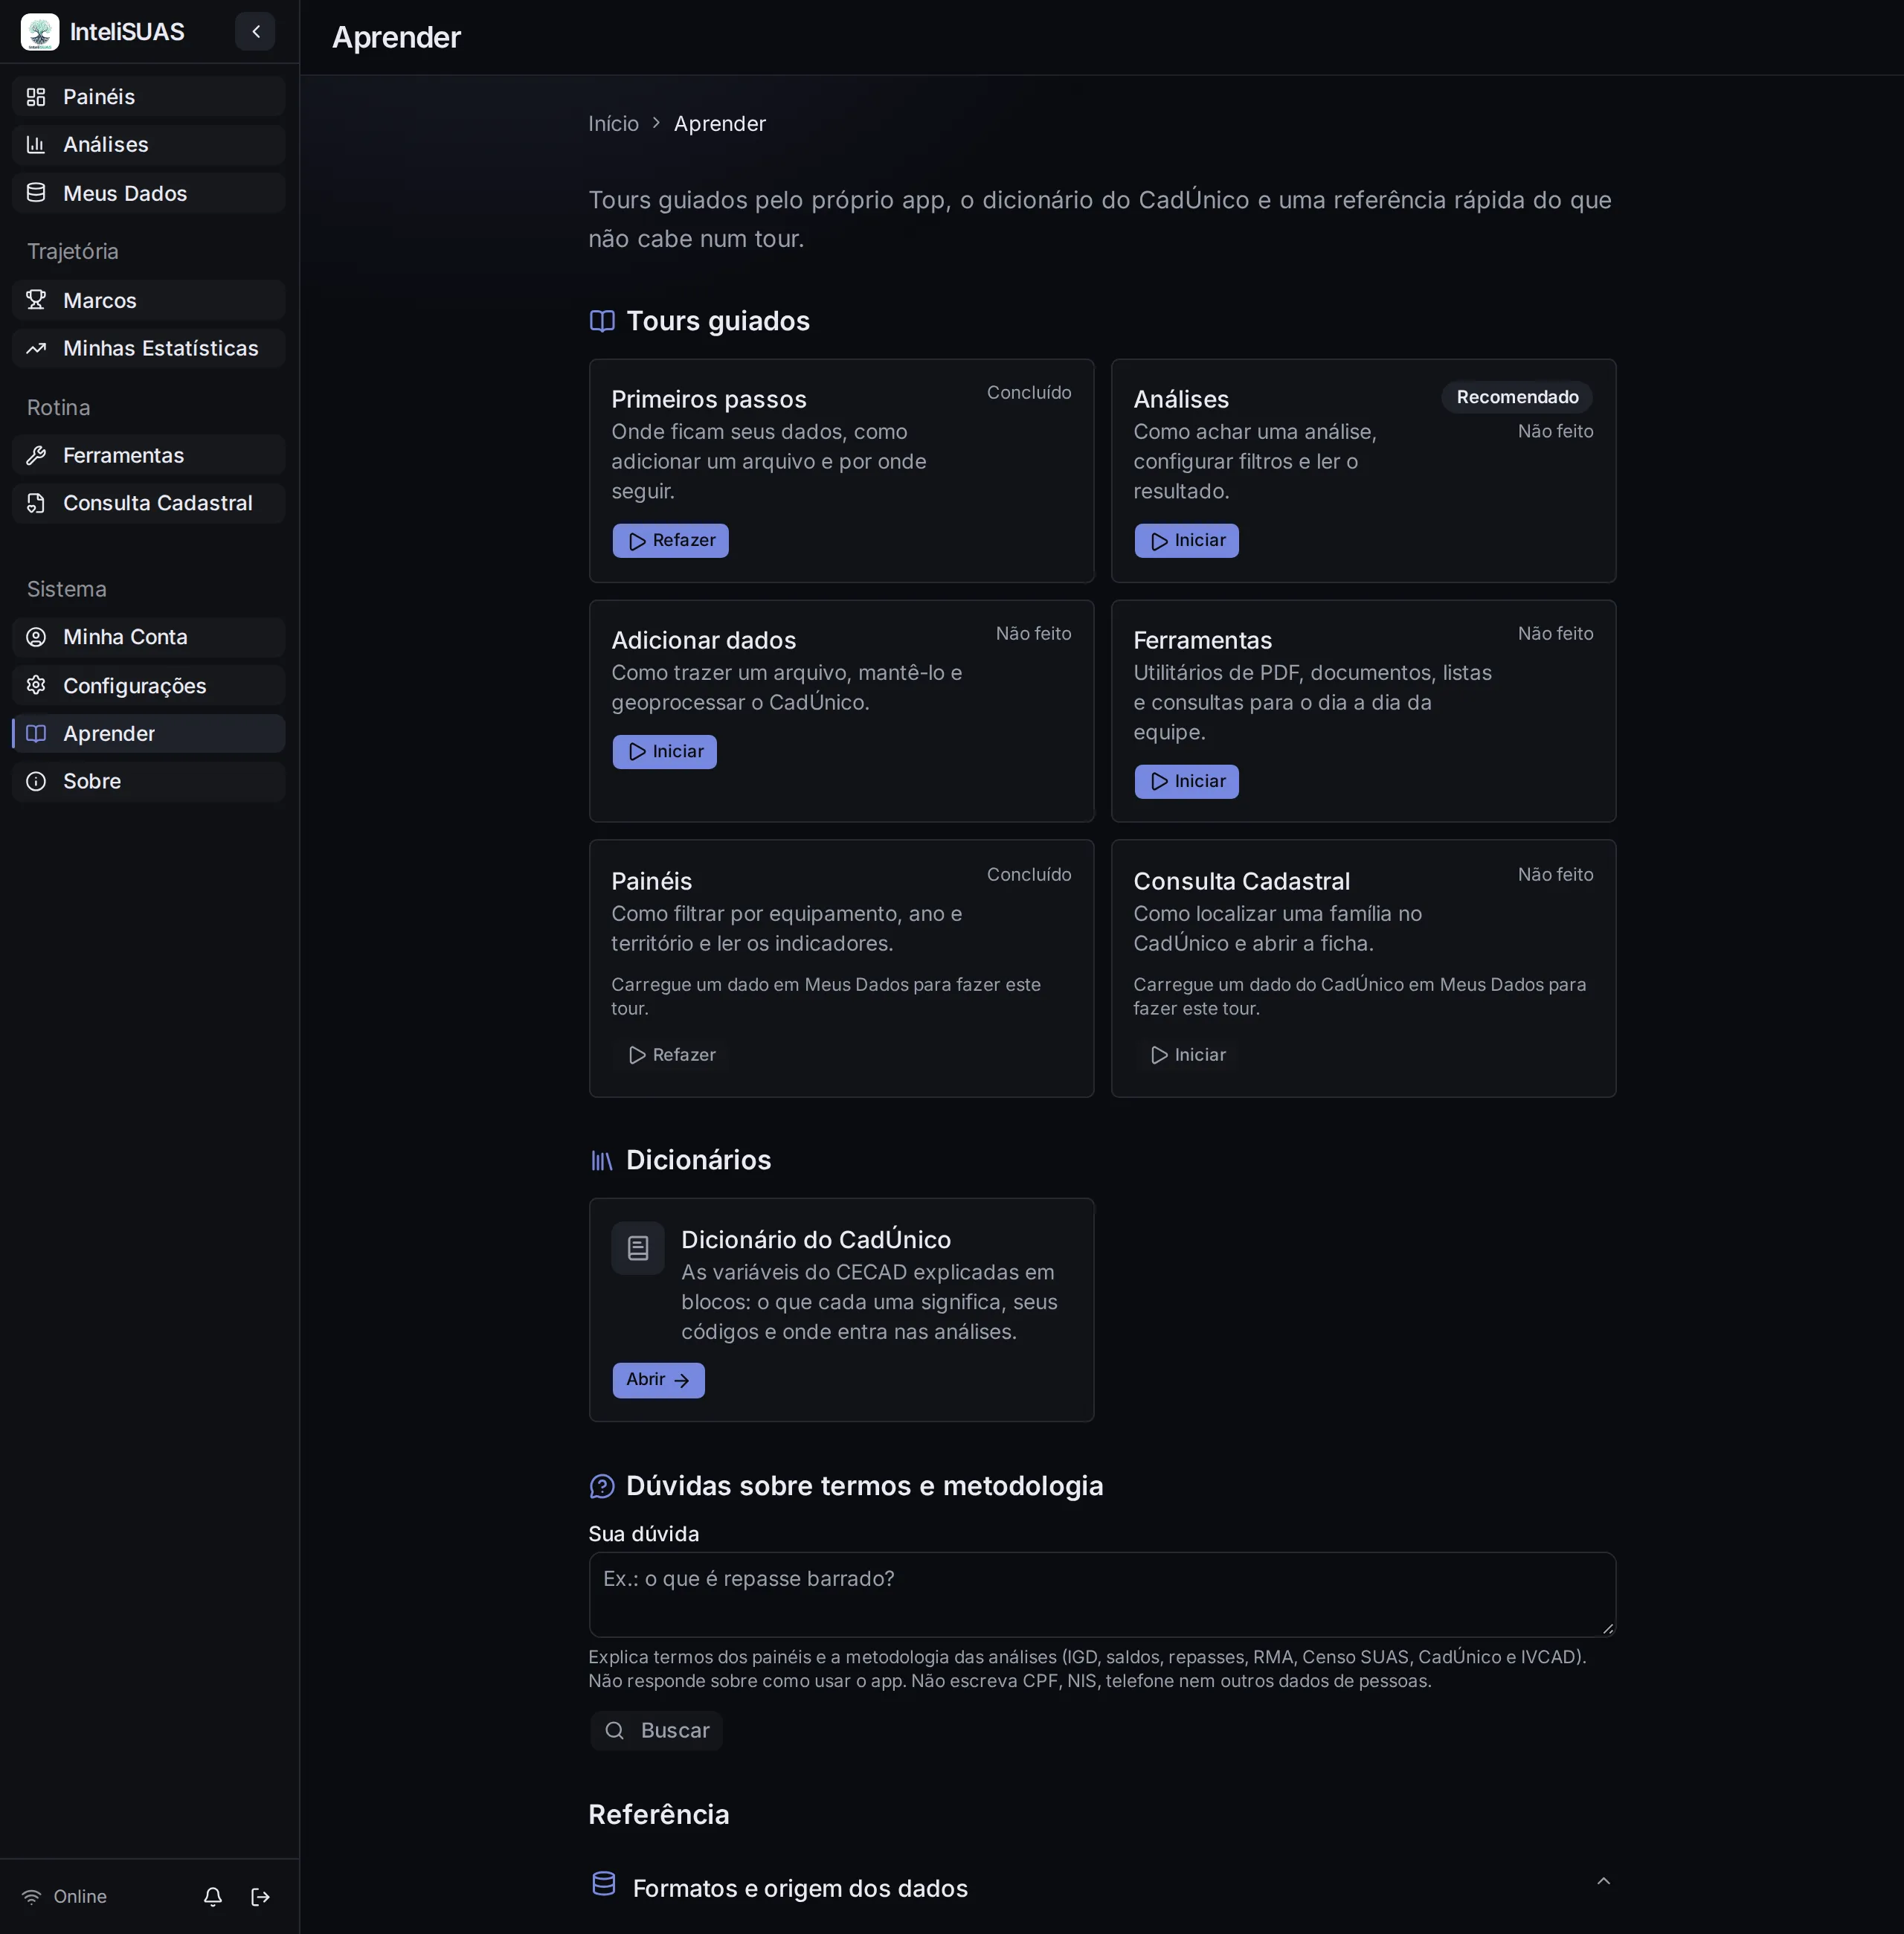Image resolution: width=1904 pixels, height=1934 pixels.
Task: Start the Análises recommended tour
Action: (x=1186, y=541)
